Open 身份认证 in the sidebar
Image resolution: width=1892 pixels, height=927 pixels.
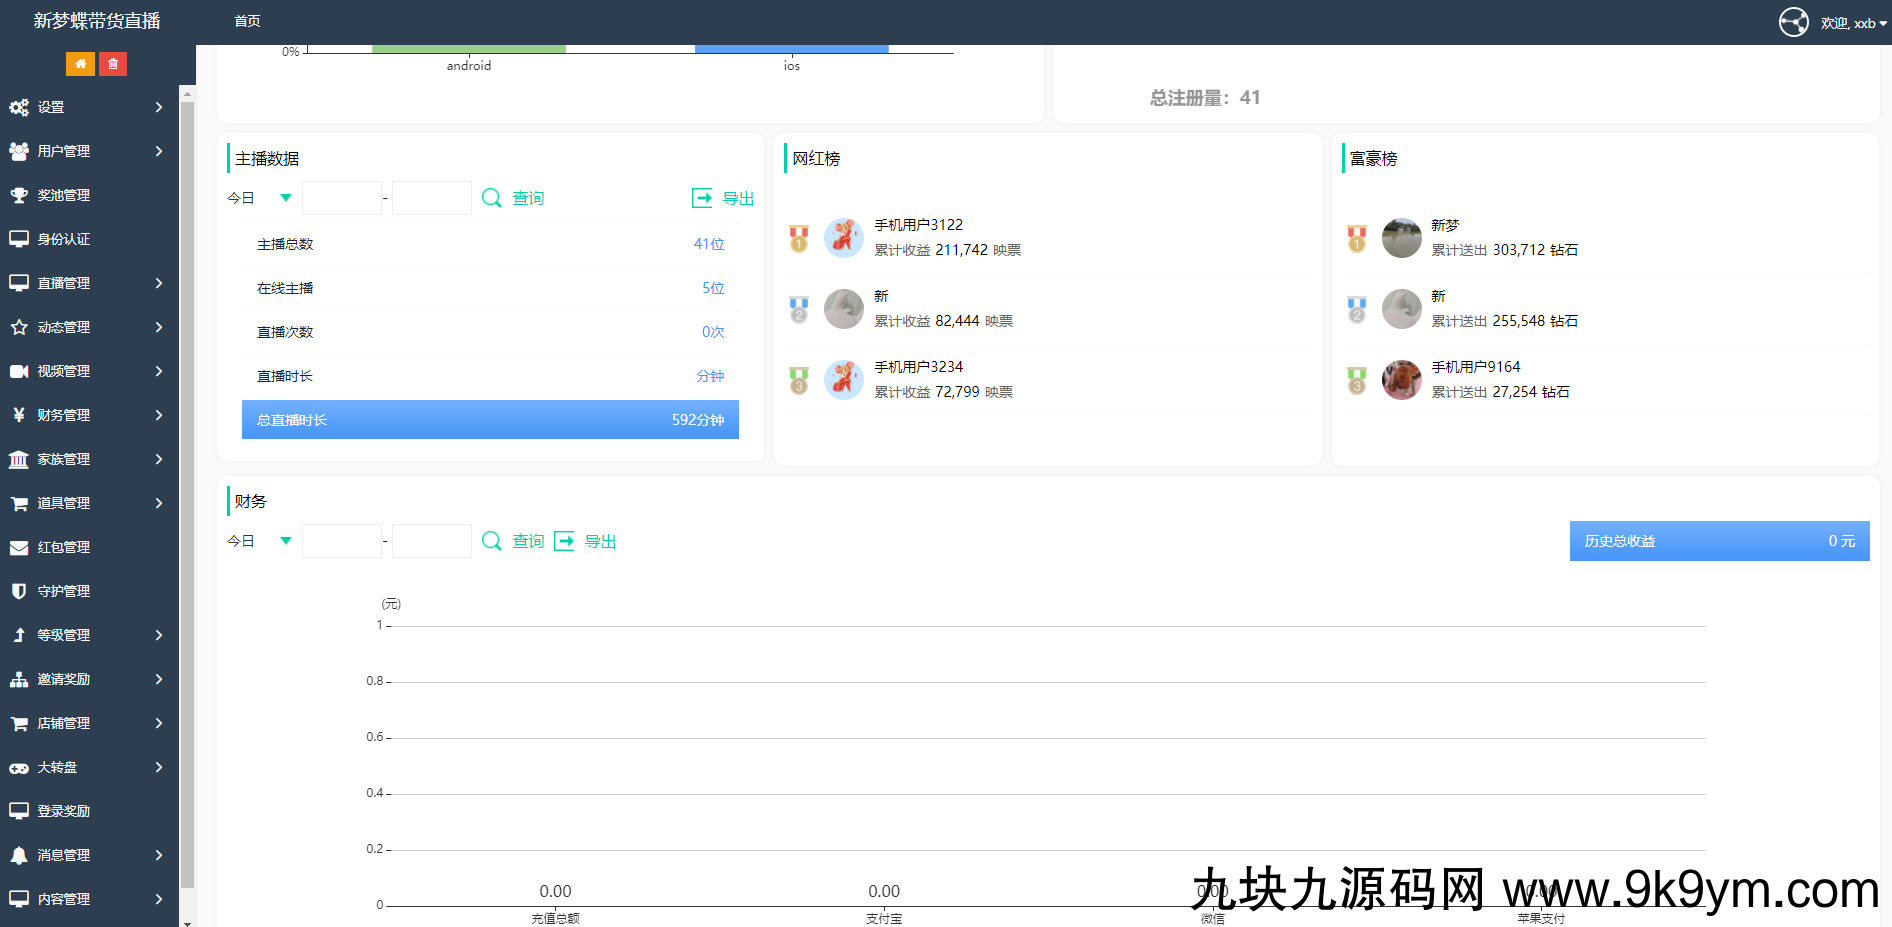point(64,239)
